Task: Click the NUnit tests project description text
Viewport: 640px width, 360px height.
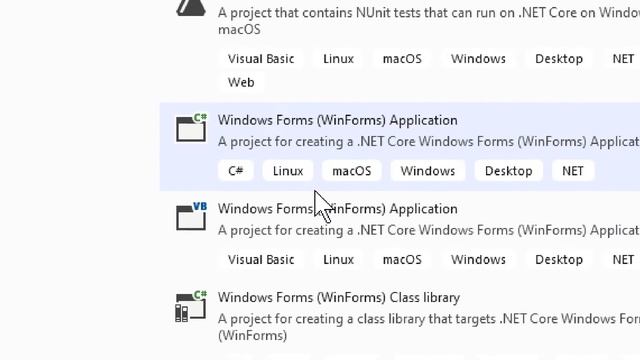Action: click(429, 21)
